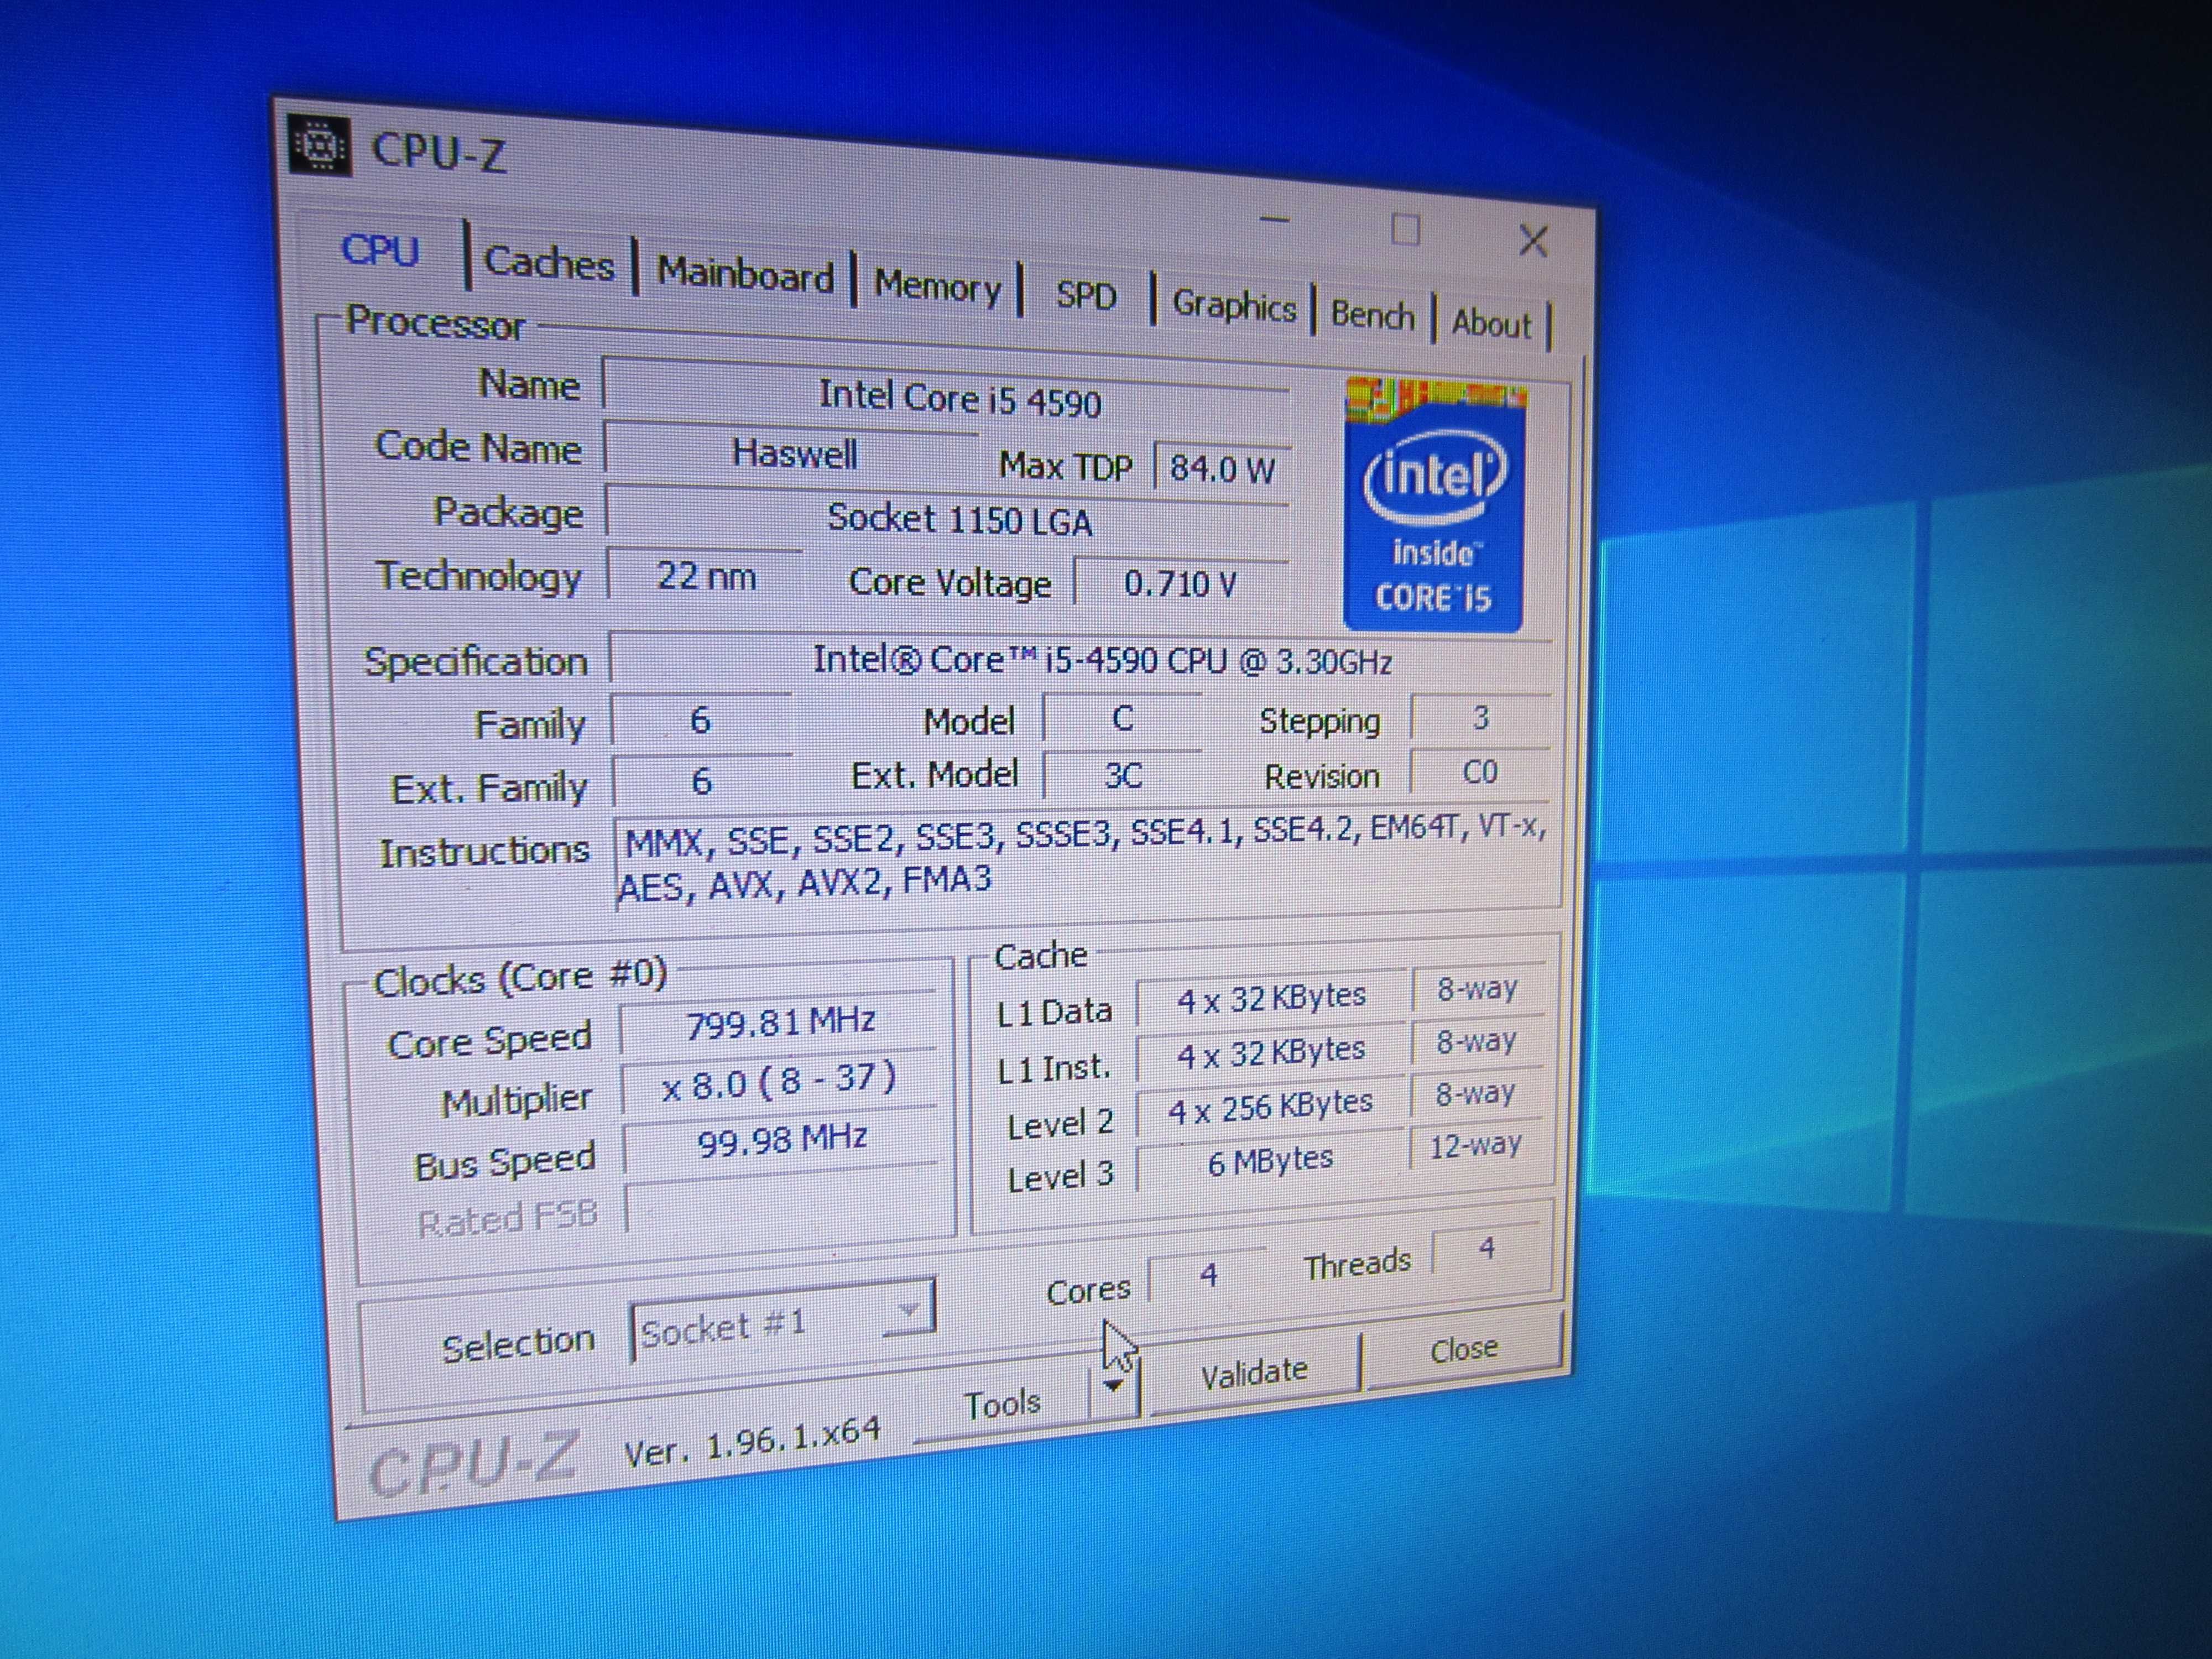Open the Tools dropdown arrow
Viewport: 2212px width, 1659px height.
[1115, 1389]
